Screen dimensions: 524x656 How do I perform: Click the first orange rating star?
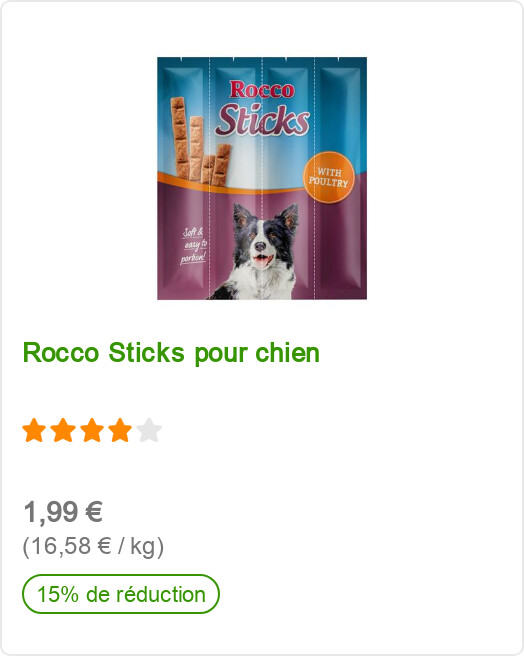(x=34, y=430)
